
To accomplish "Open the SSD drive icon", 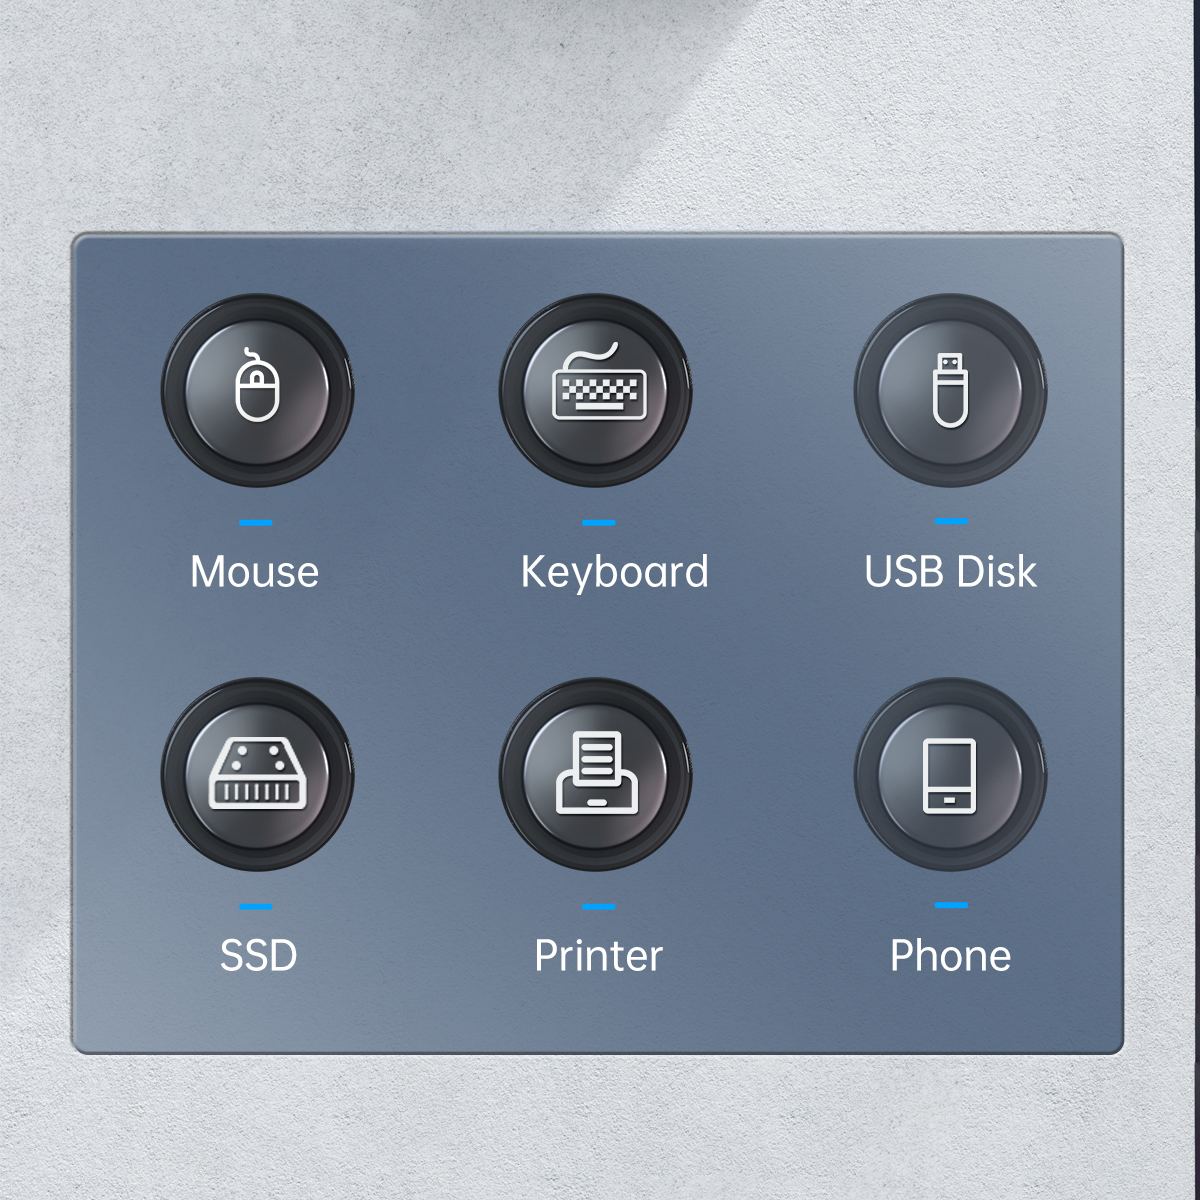I will 258,775.
